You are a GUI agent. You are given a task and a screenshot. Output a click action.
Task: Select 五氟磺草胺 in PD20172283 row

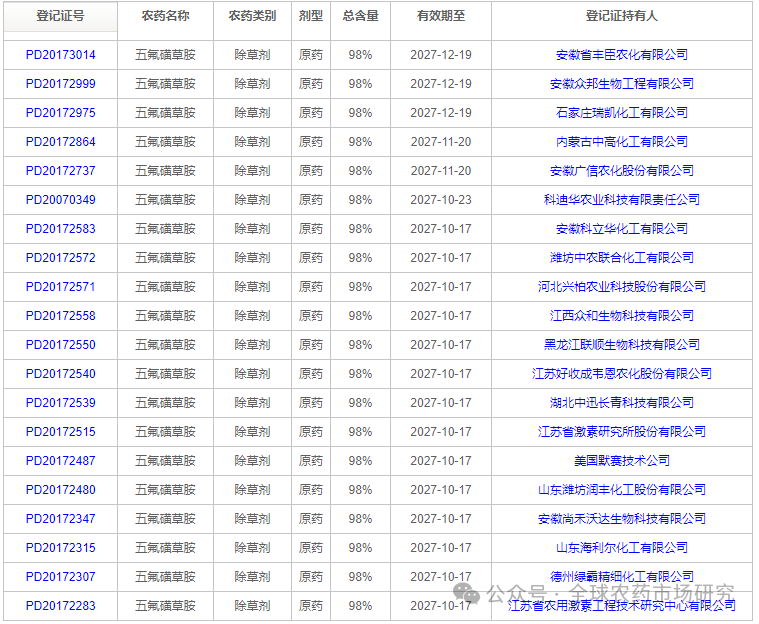(x=166, y=606)
